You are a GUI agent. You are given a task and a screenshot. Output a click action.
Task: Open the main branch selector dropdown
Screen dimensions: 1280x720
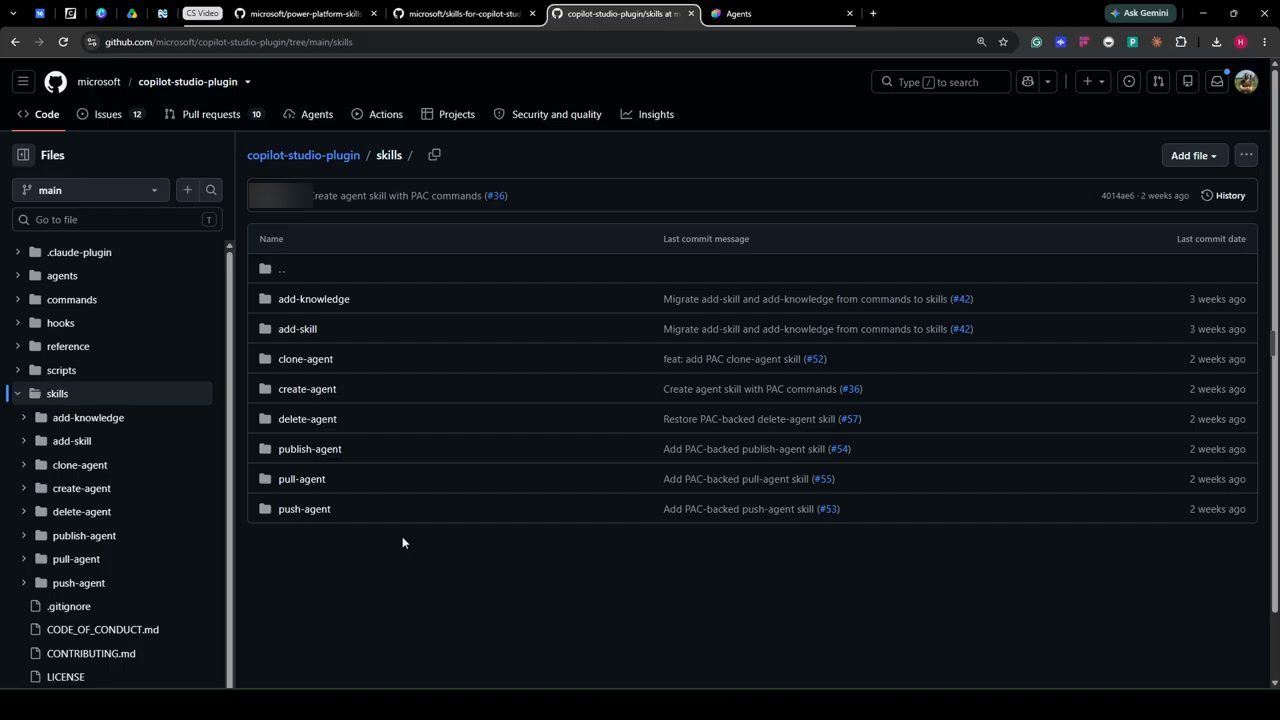pyautogui.click(x=91, y=190)
